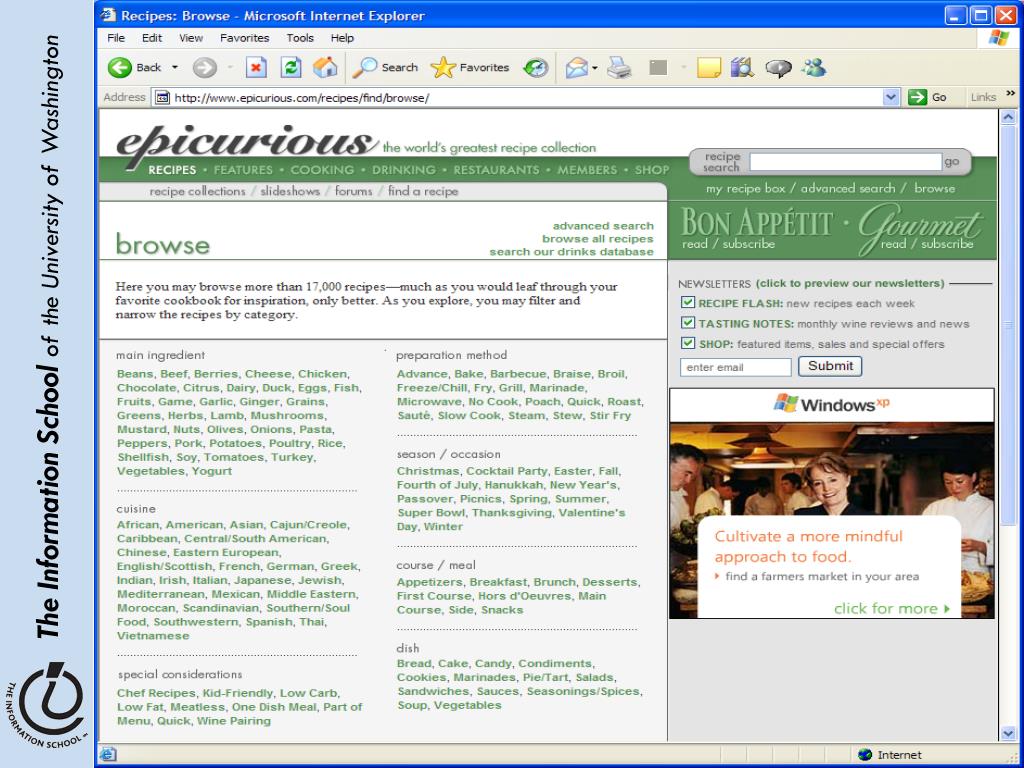Open the Search magnifier toolbar icon

[364, 67]
